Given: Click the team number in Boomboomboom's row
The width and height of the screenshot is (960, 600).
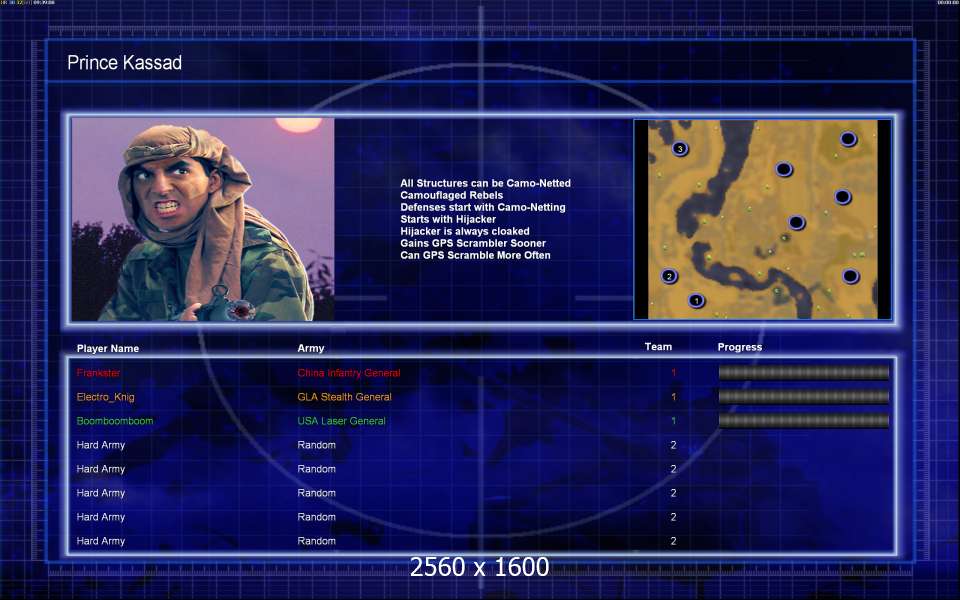Looking at the screenshot, I should [673, 421].
